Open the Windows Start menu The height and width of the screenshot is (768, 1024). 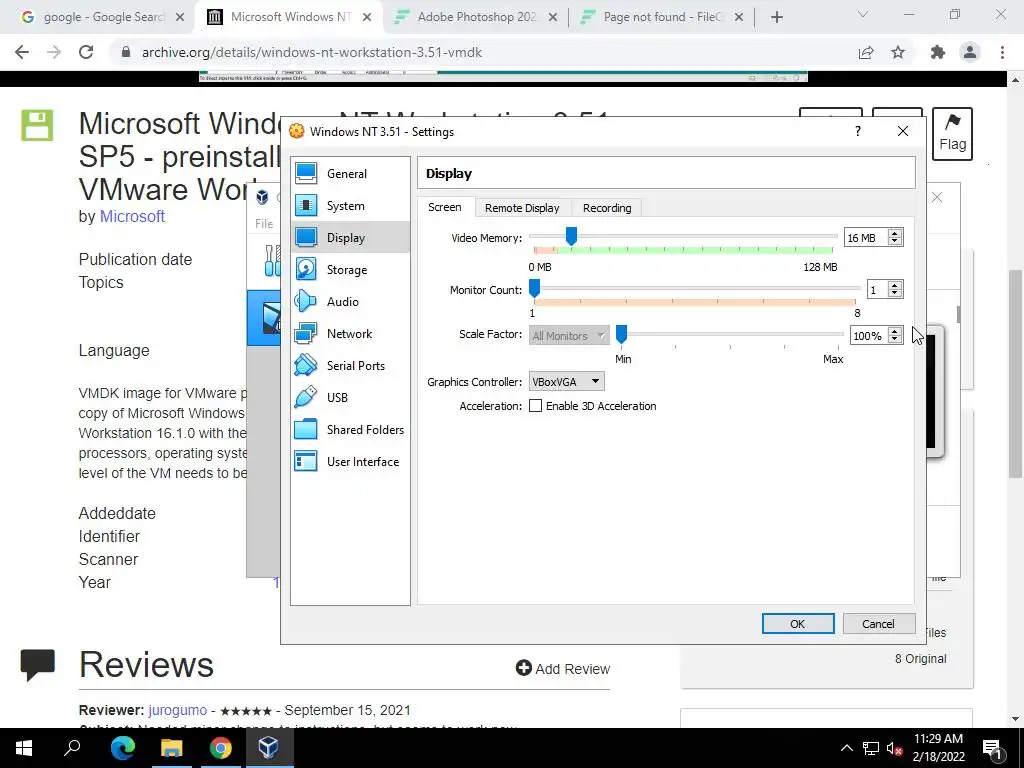pyautogui.click(x=24, y=748)
